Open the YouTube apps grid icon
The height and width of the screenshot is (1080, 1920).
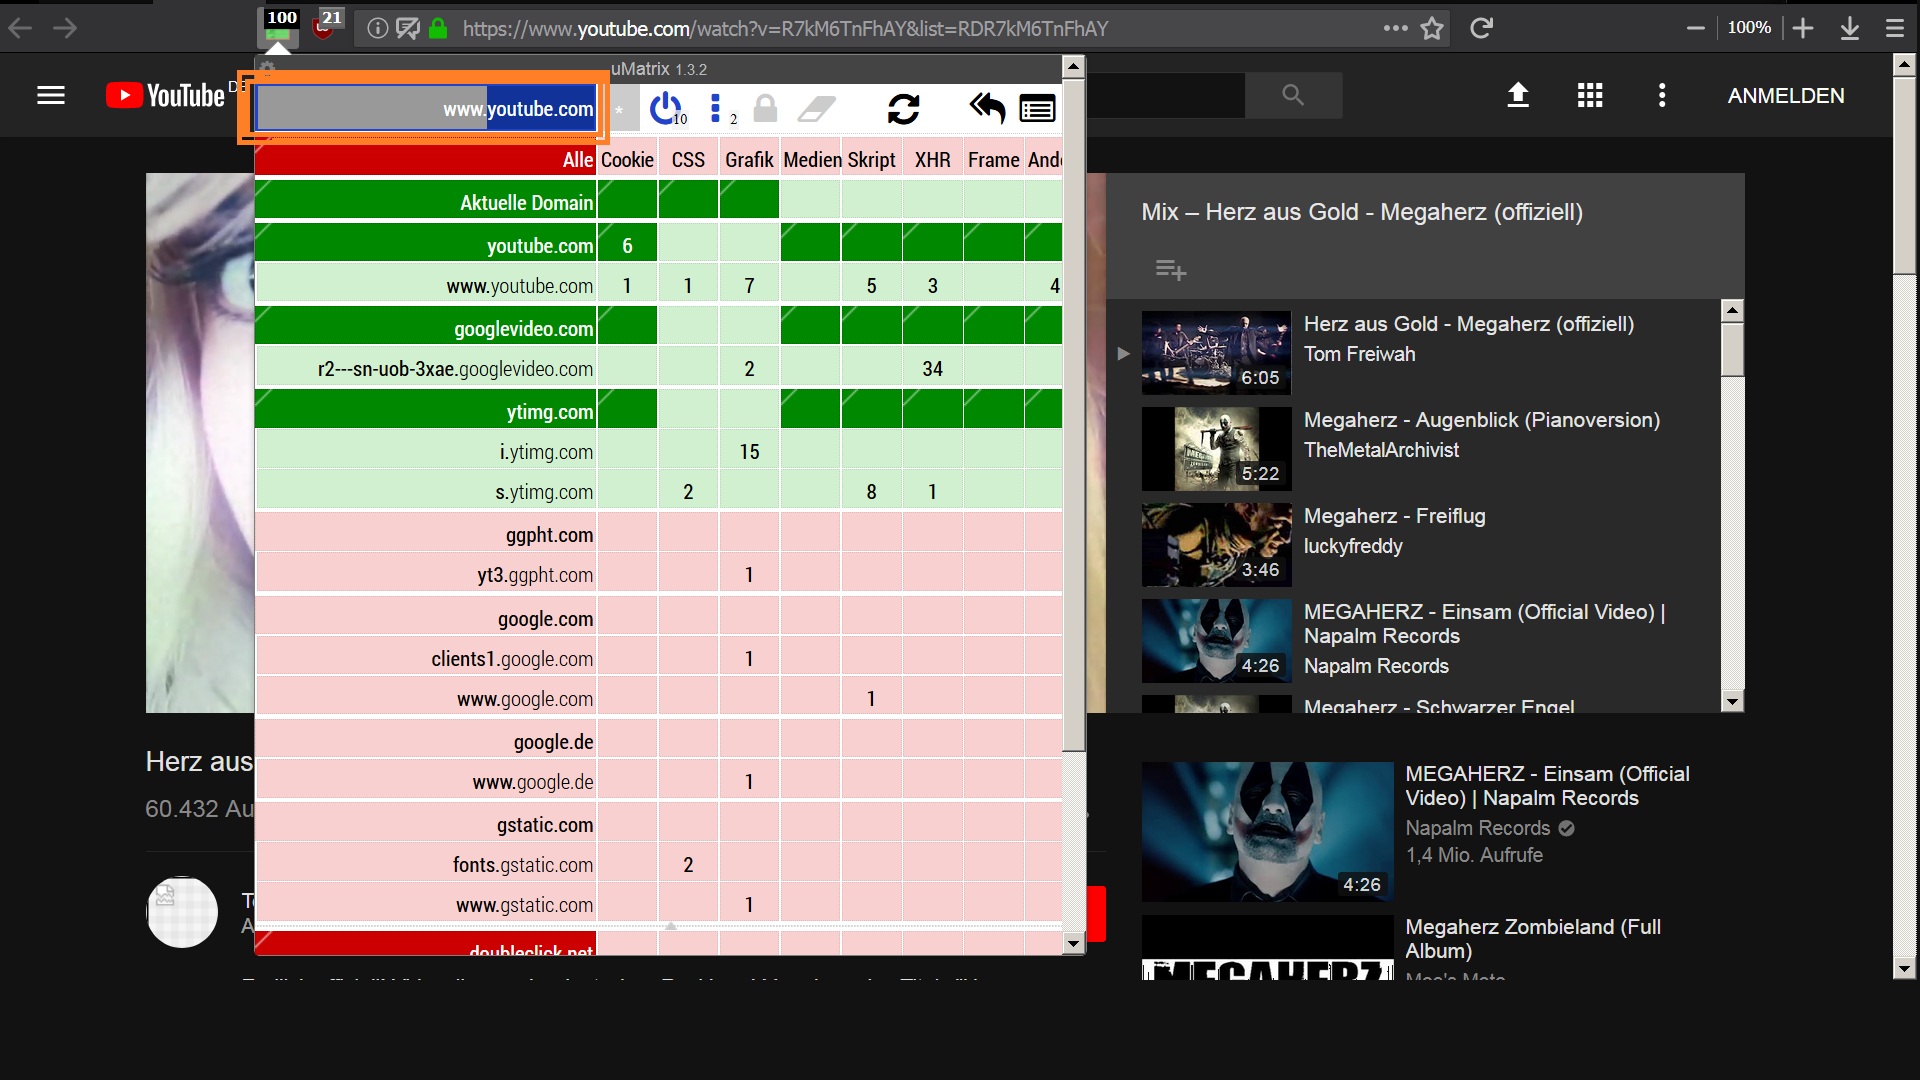click(x=1590, y=95)
